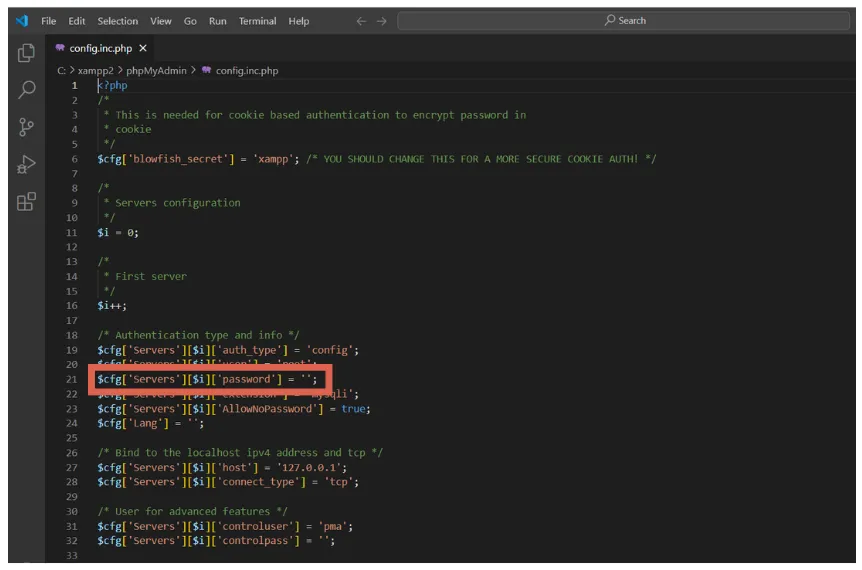Click 'User for advanced features' comment
This screenshot has width=862, height=570.
(192, 512)
